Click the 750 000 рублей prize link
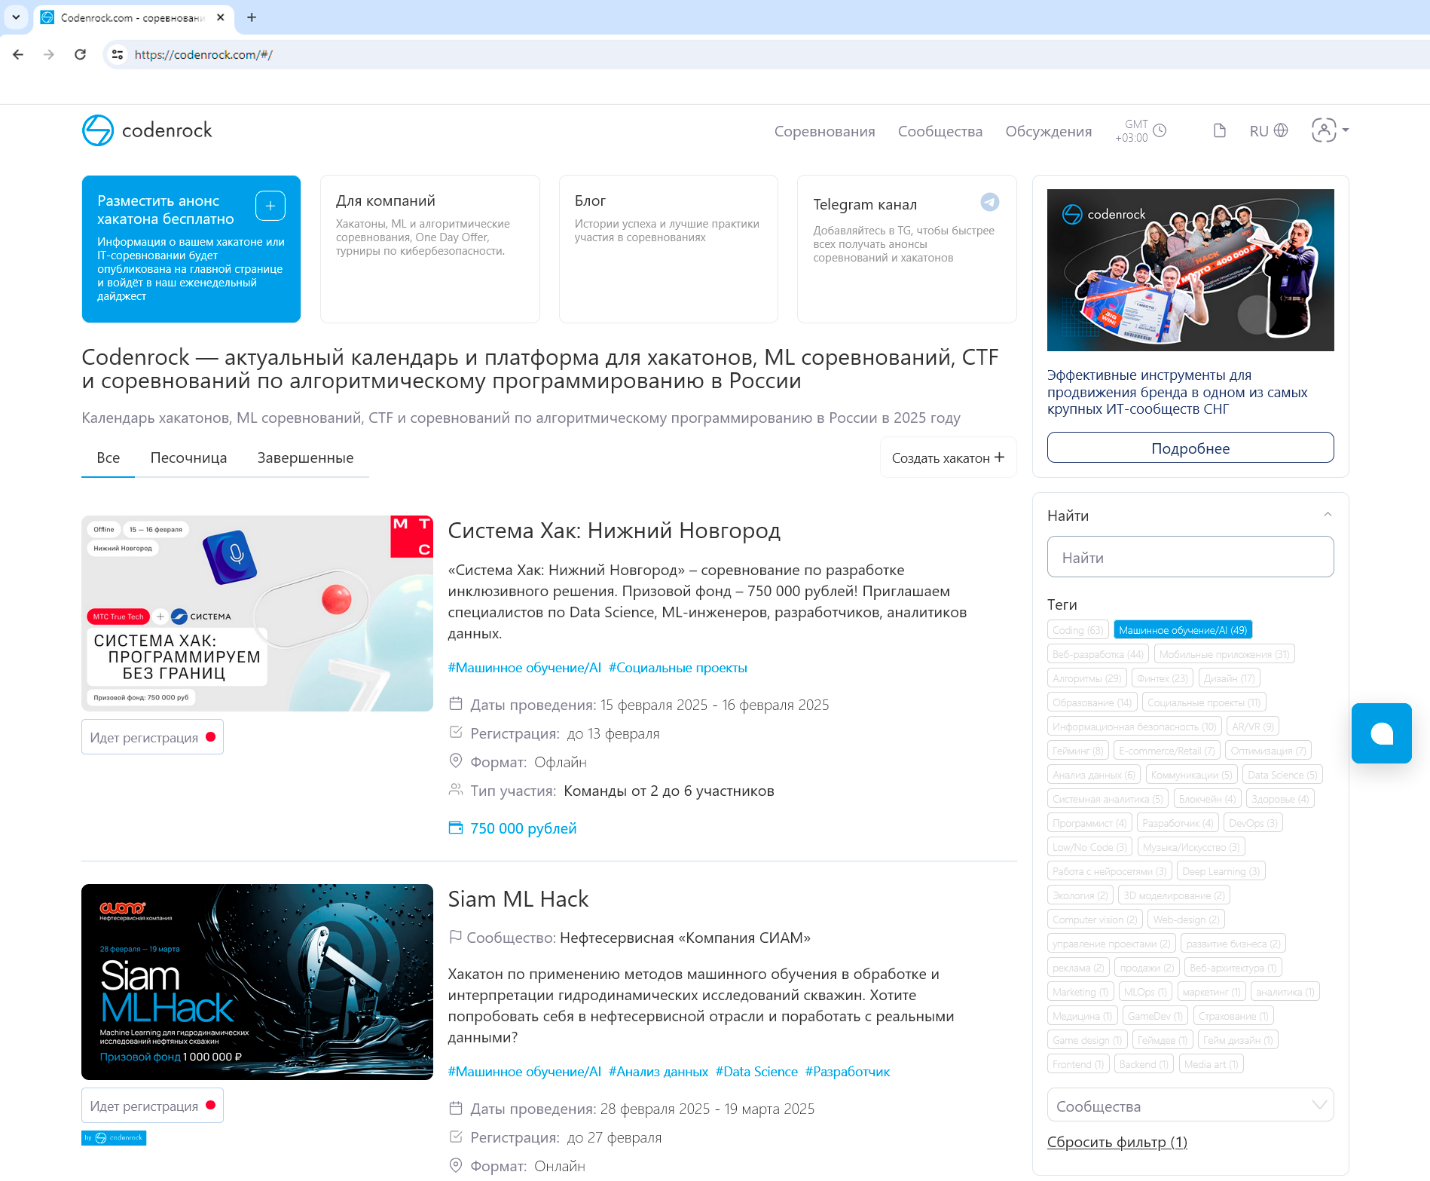Image resolution: width=1430 pixels, height=1181 pixels. point(513,828)
